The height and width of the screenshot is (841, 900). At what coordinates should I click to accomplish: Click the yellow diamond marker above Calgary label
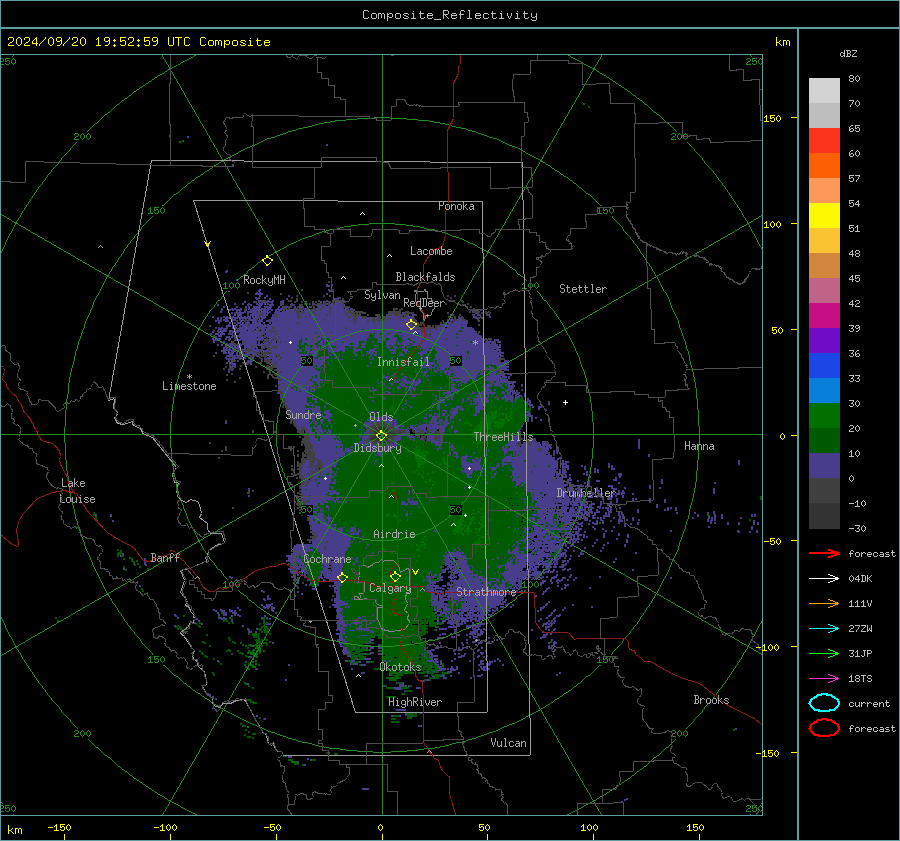click(395, 576)
